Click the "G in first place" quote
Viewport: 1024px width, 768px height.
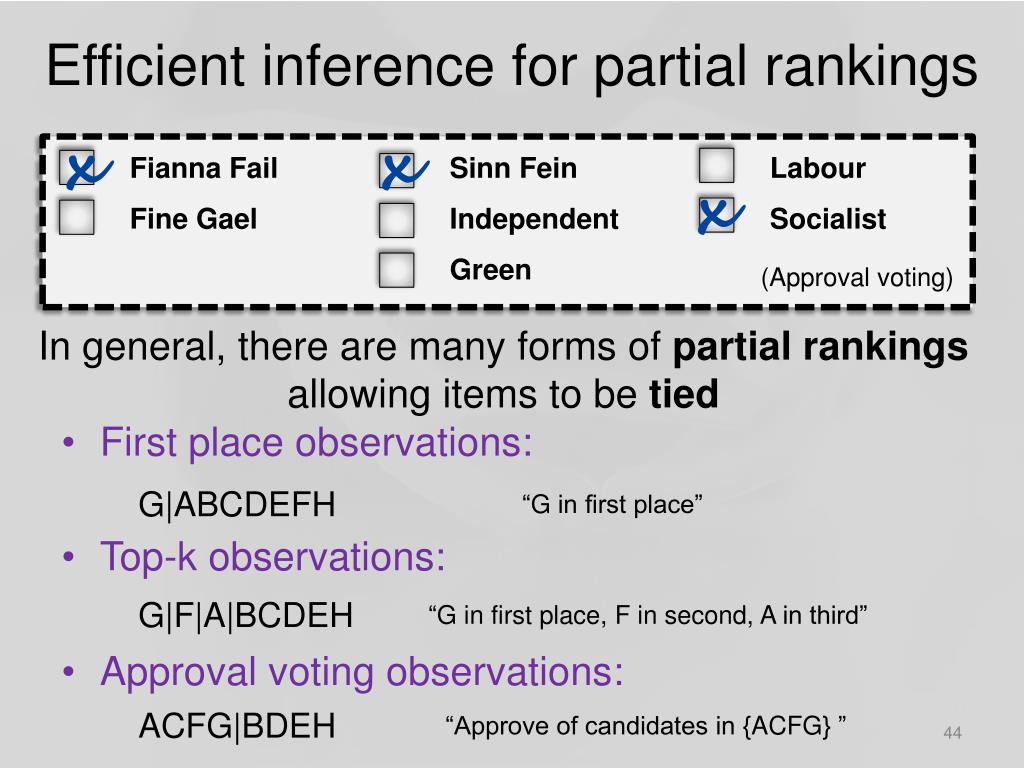612,504
